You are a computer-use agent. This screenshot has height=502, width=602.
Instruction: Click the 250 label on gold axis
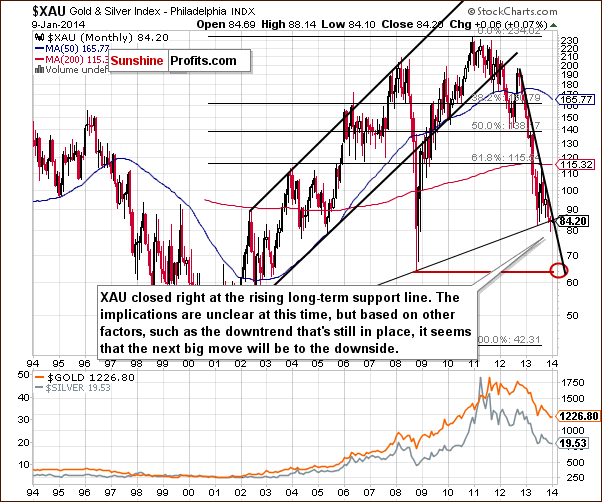coord(577,478)
